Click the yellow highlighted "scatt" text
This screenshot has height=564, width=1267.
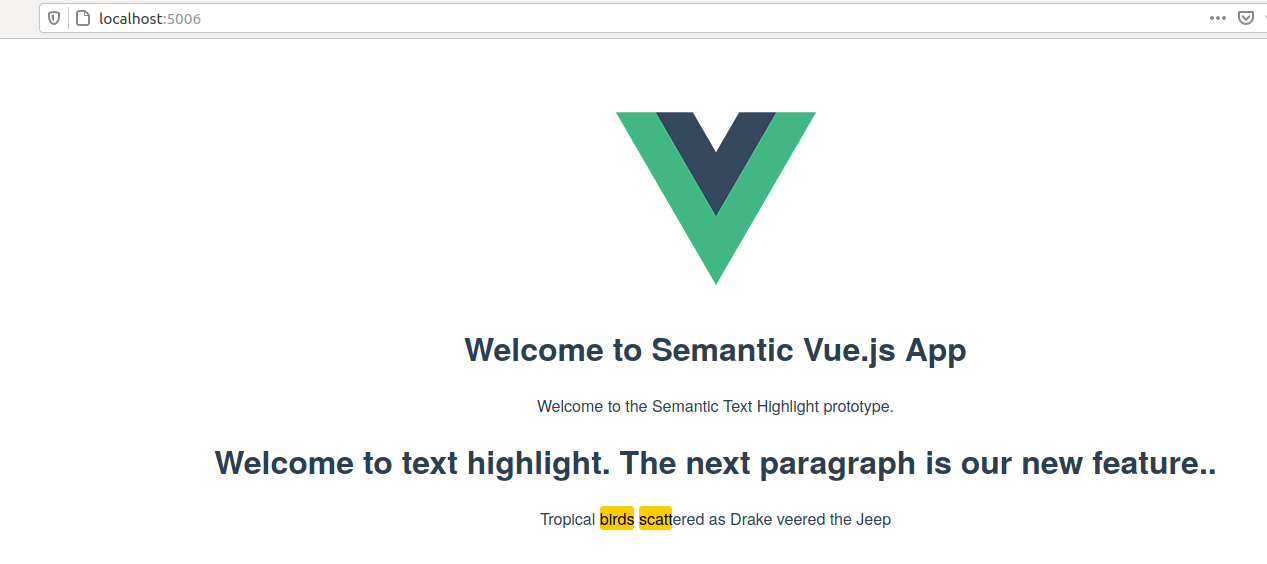(x=655, y=519)
